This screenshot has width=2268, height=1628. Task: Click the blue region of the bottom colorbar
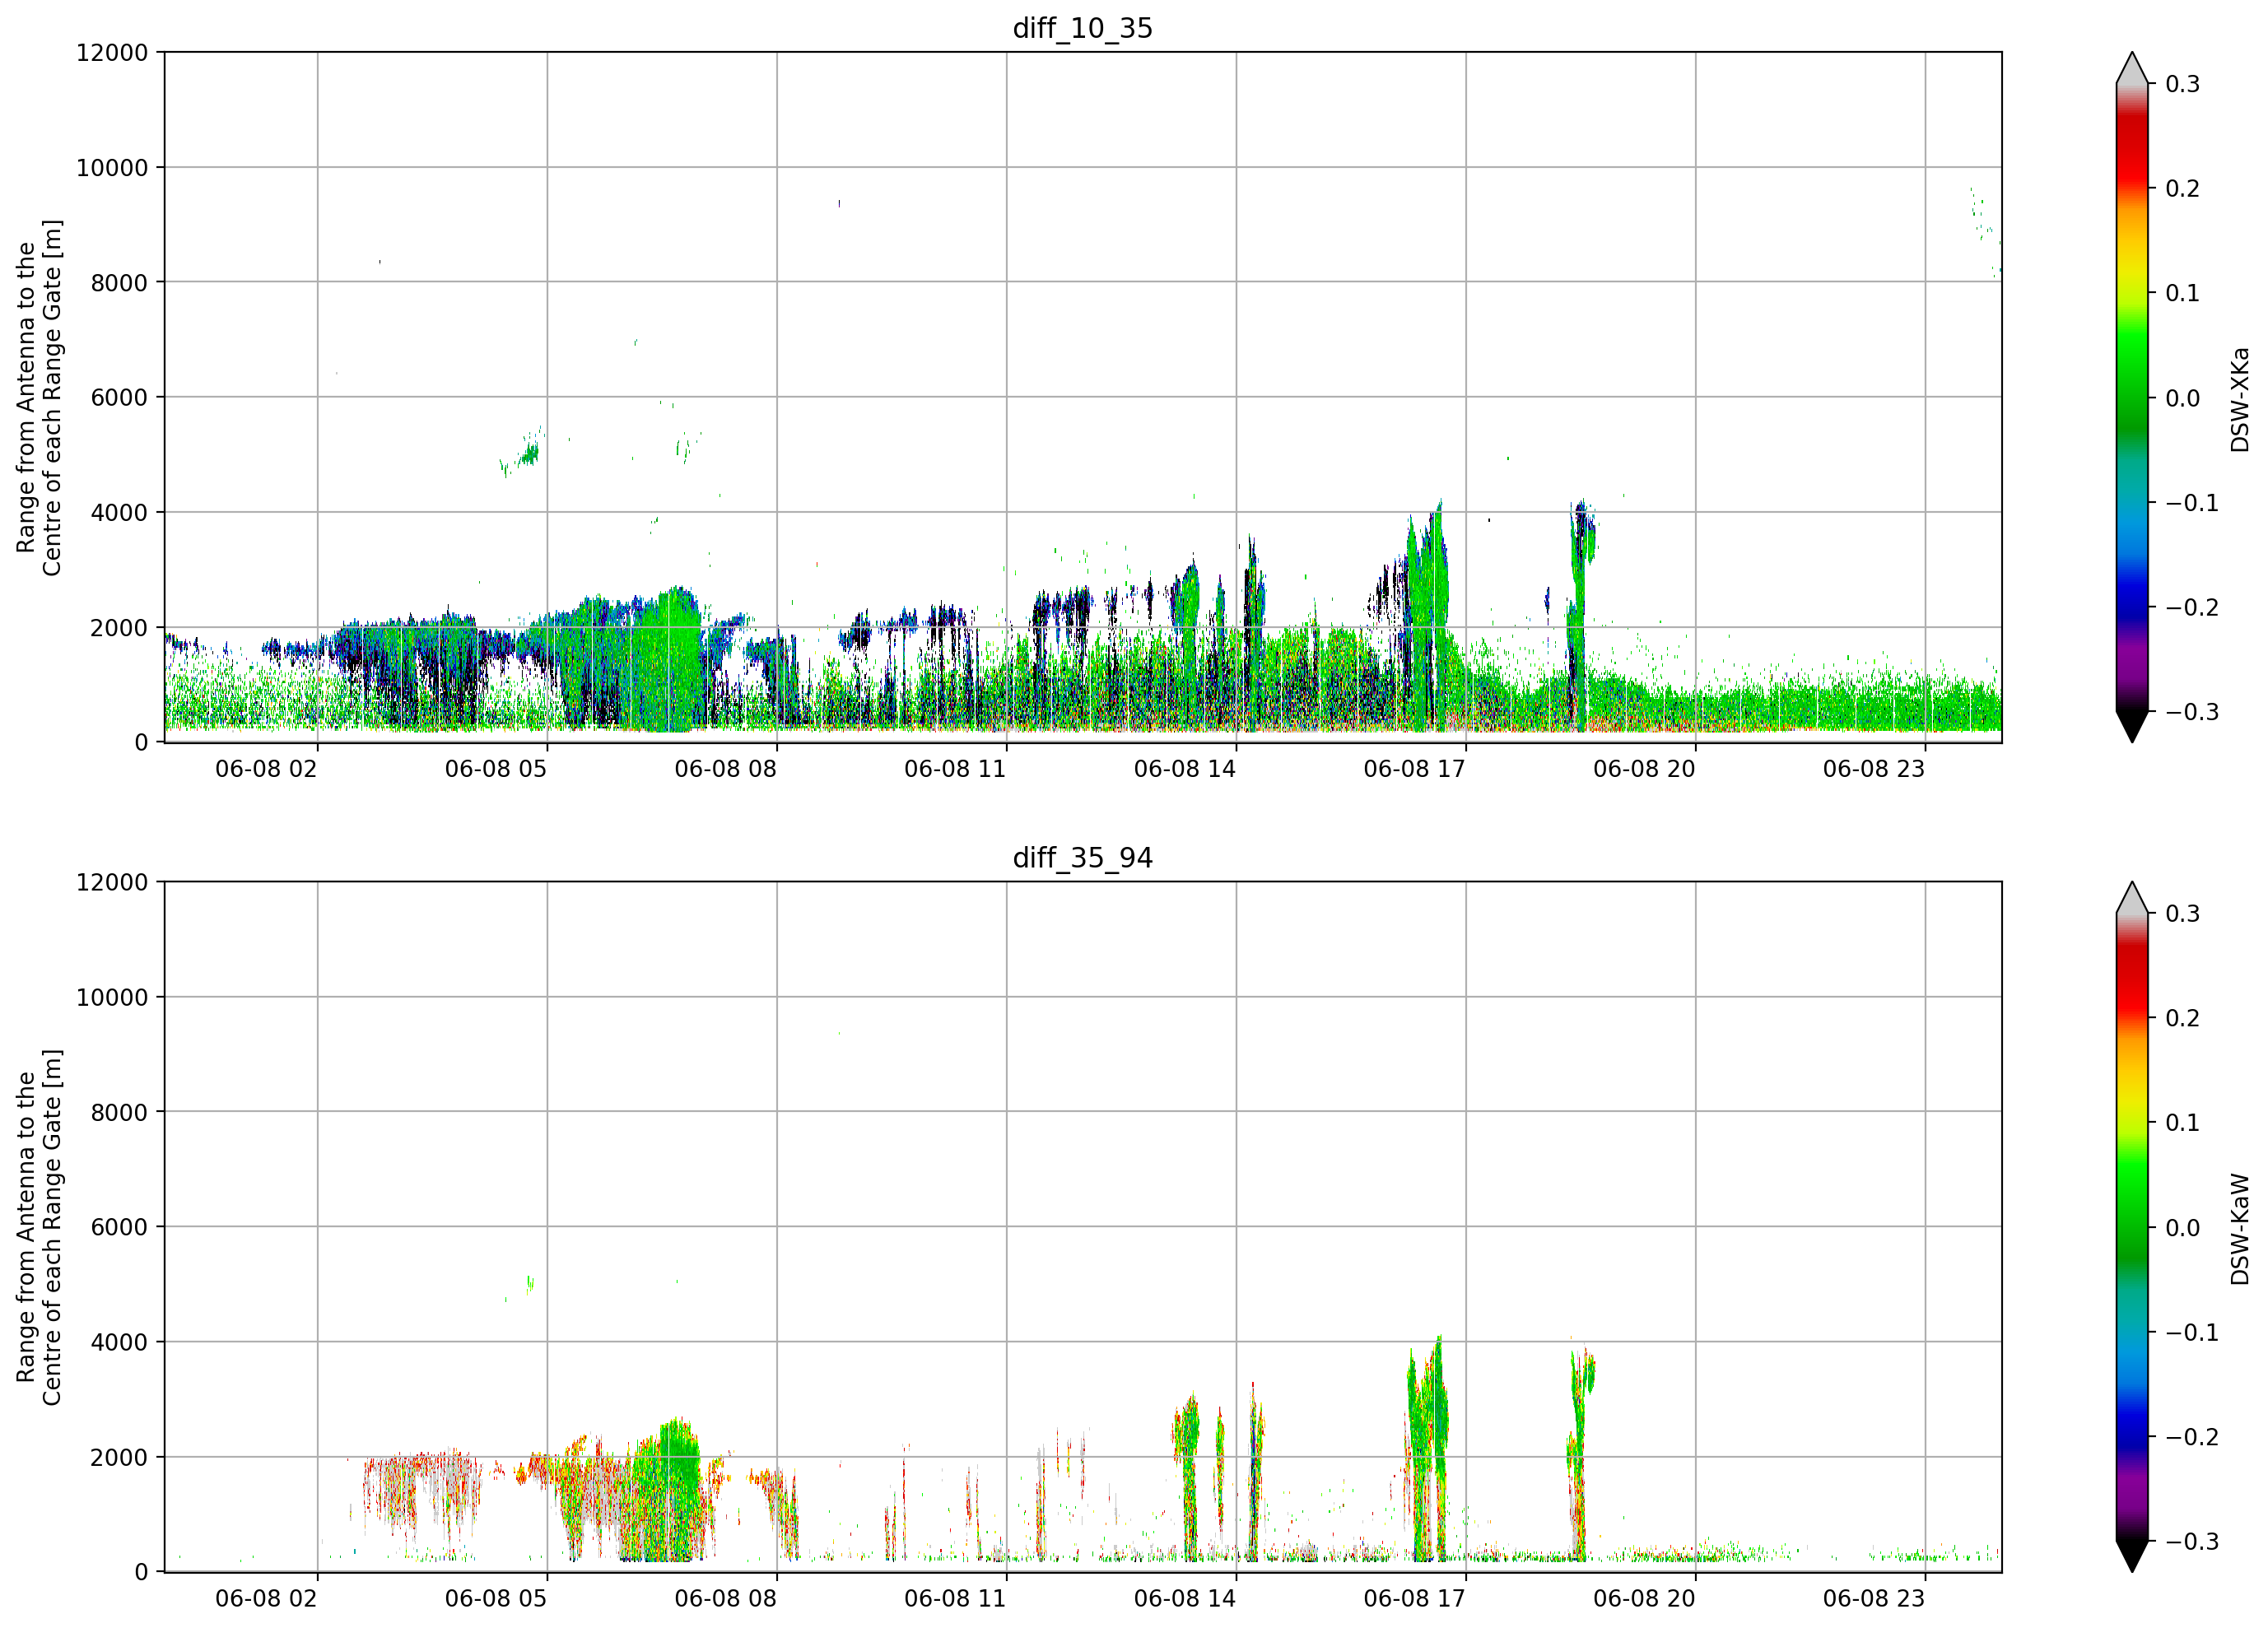(2132, 1419)
